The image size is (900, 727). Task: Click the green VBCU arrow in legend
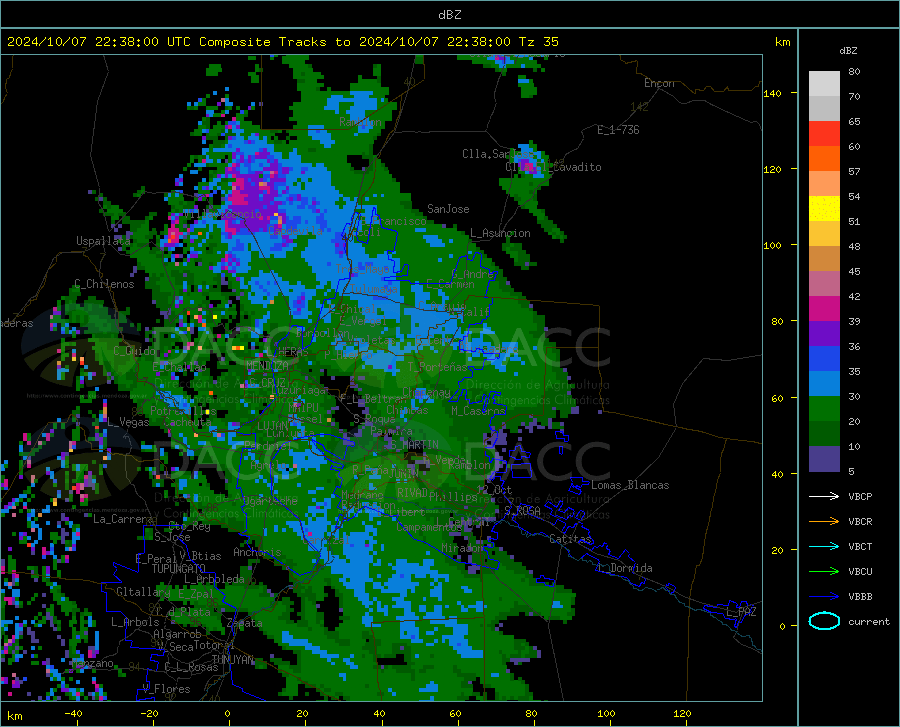[x=824, y=572]
